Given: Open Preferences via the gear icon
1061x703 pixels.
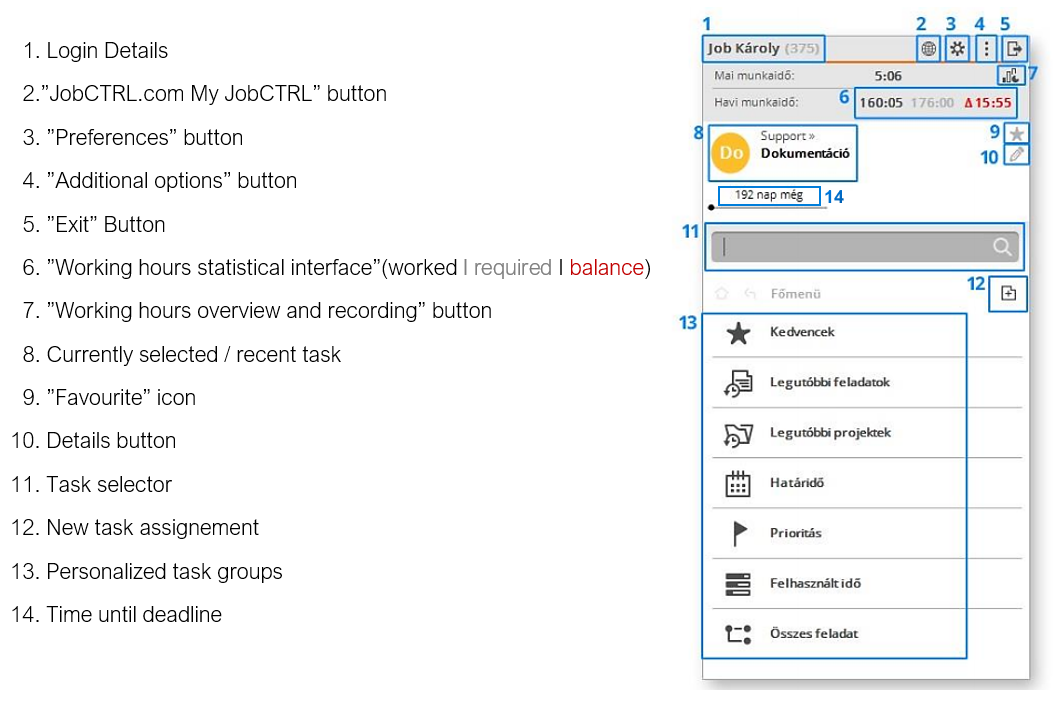Looking at the screenshot, I should pos(957,48).
